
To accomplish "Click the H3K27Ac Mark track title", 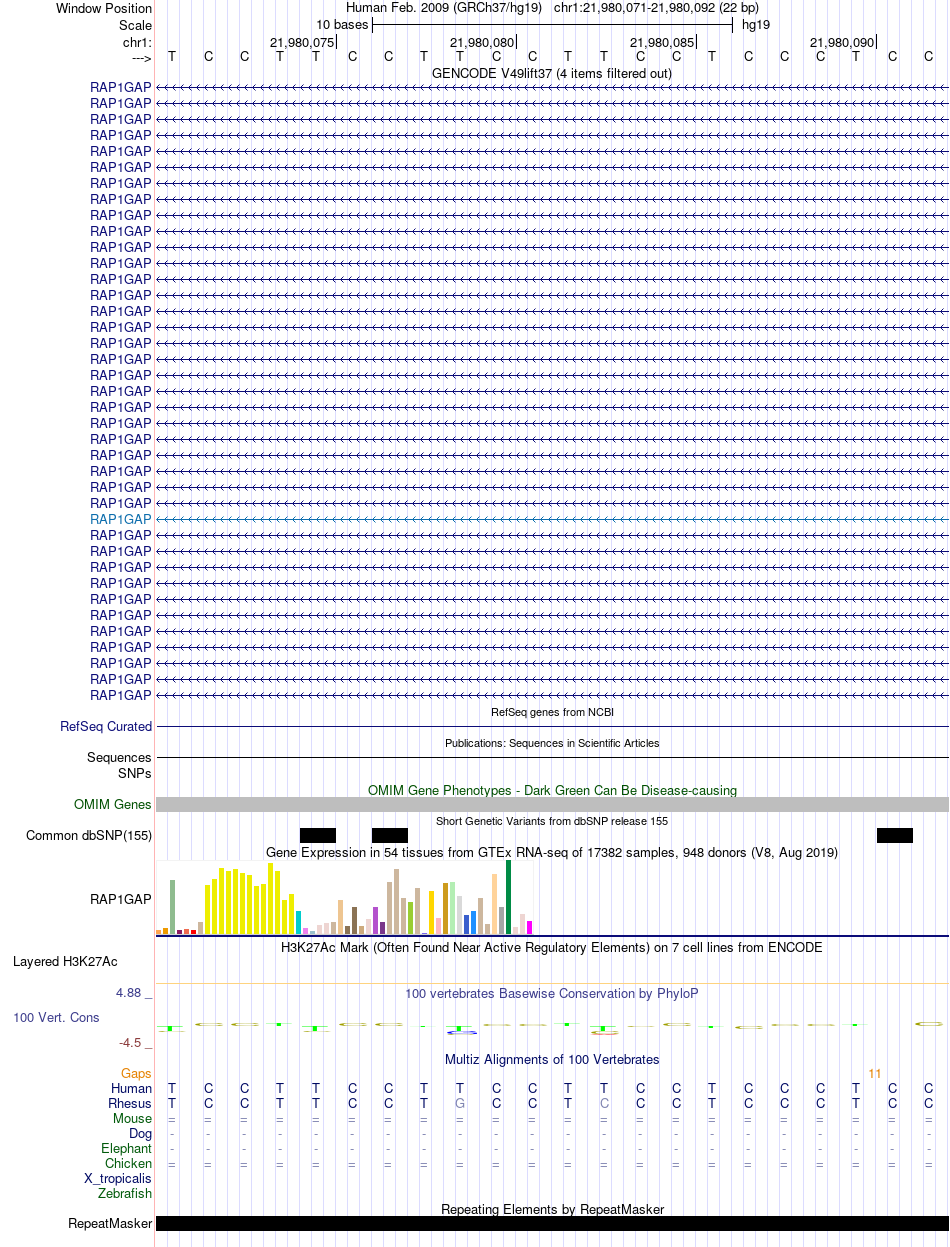I will [552, 946].
